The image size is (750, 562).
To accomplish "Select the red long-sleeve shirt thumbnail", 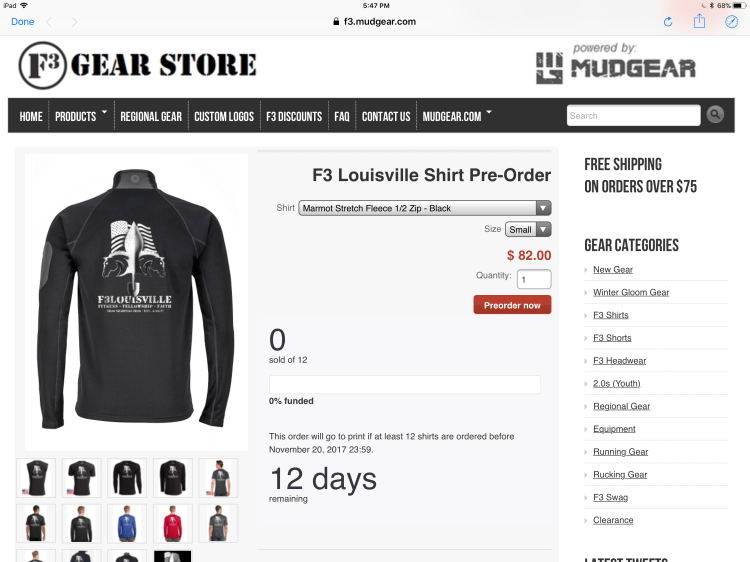I will [173, 523].
